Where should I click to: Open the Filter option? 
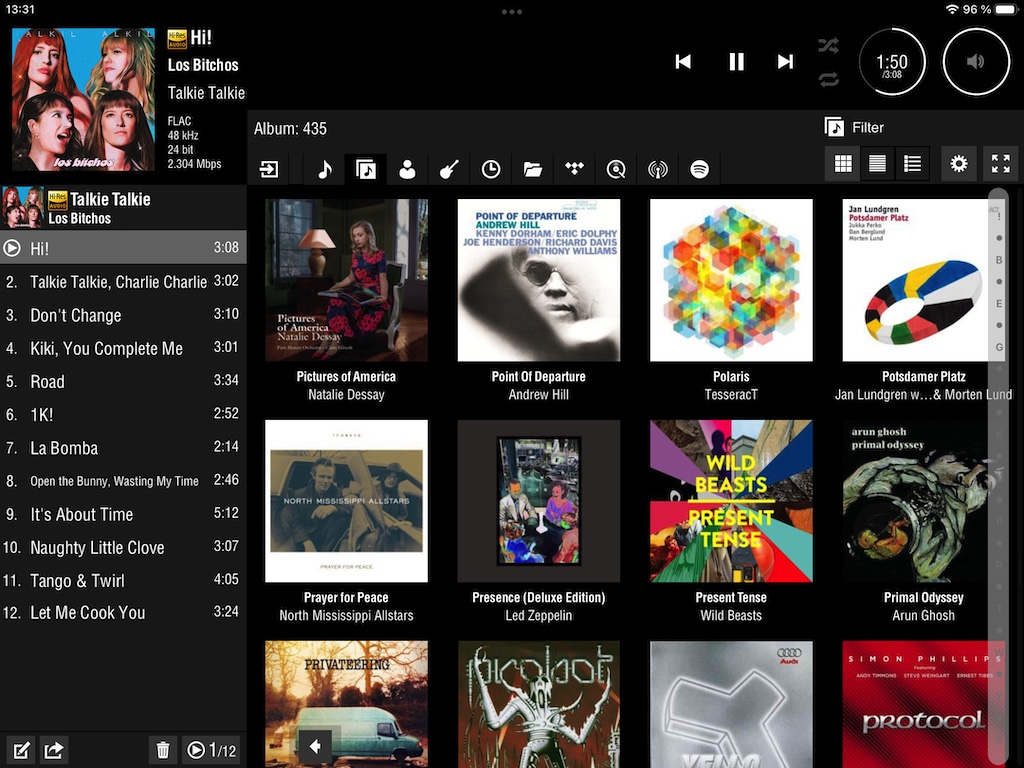coord(854,127)
